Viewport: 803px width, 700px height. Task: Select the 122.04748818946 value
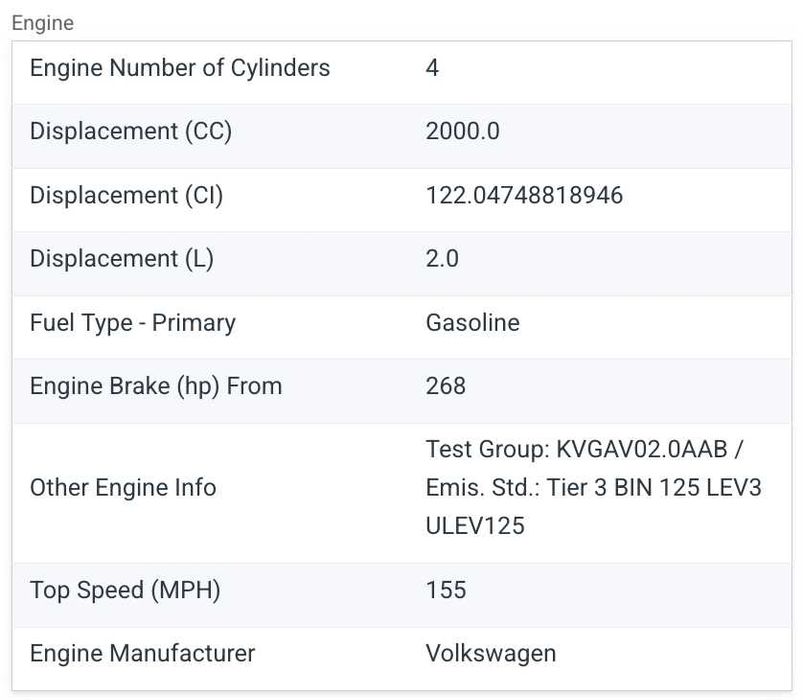(524, 195)
